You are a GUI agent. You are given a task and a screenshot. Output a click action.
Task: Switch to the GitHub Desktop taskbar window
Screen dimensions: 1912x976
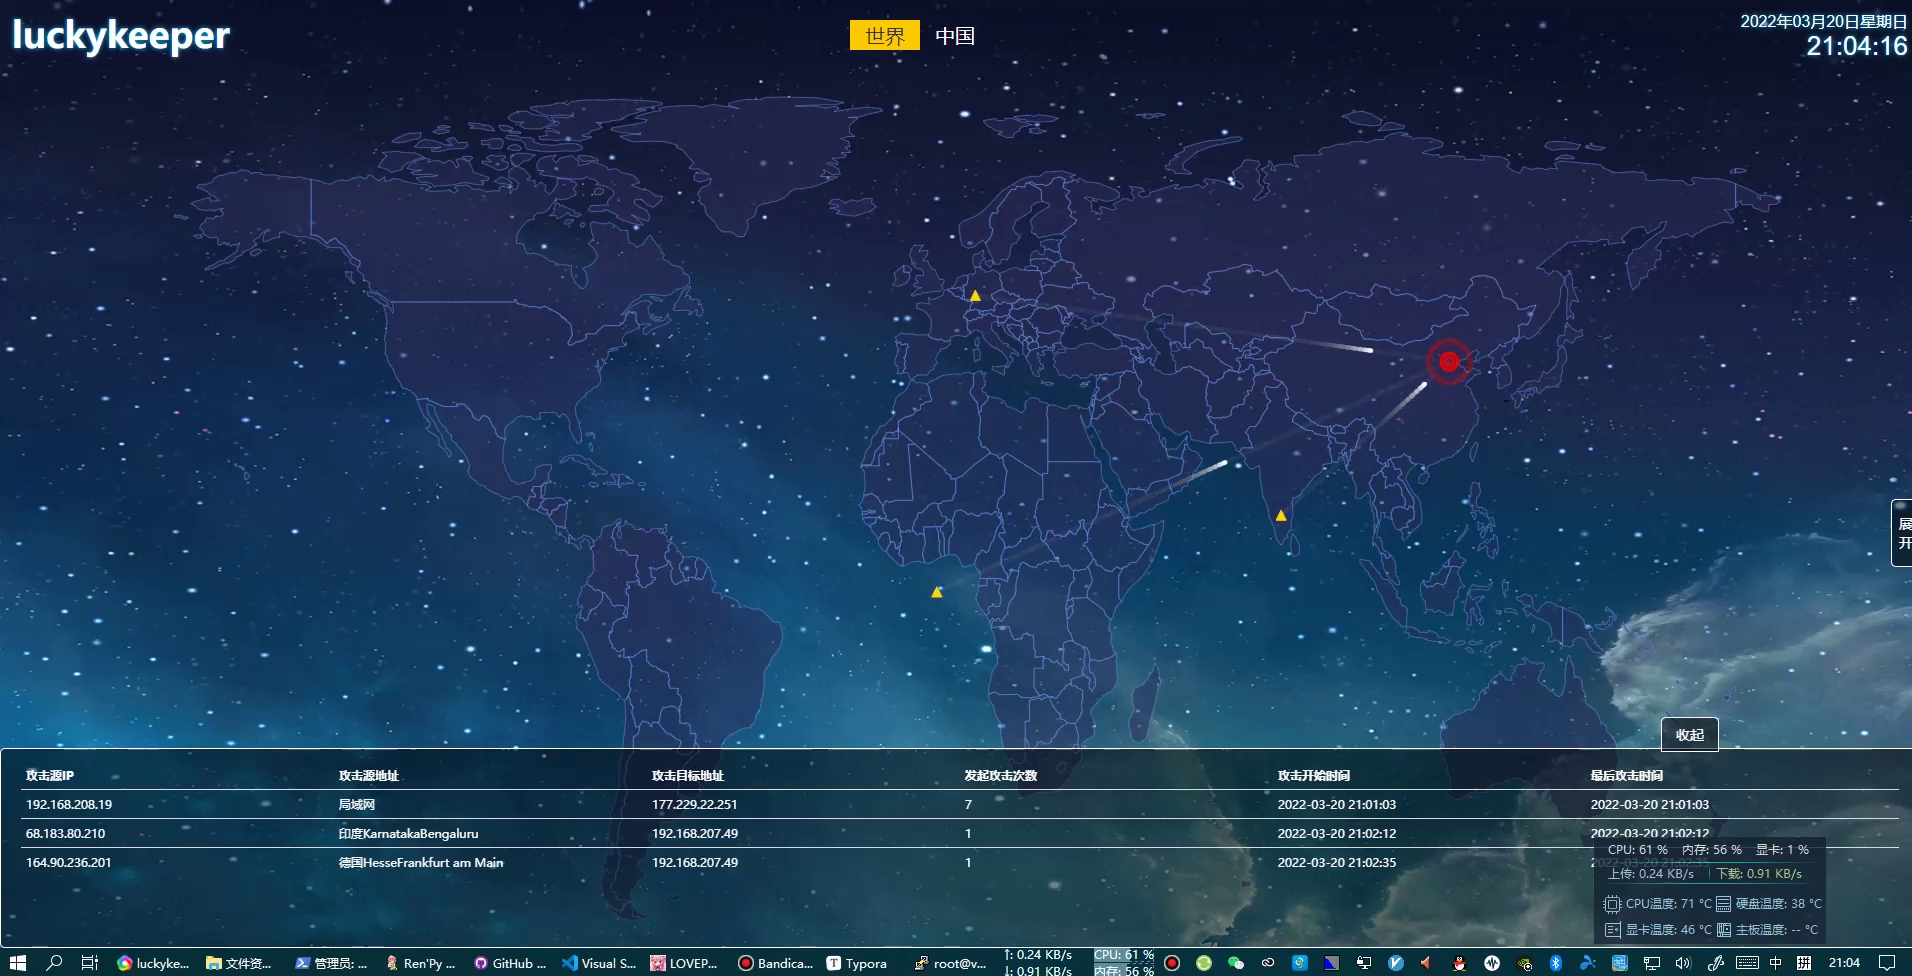[x=510, y=963]
